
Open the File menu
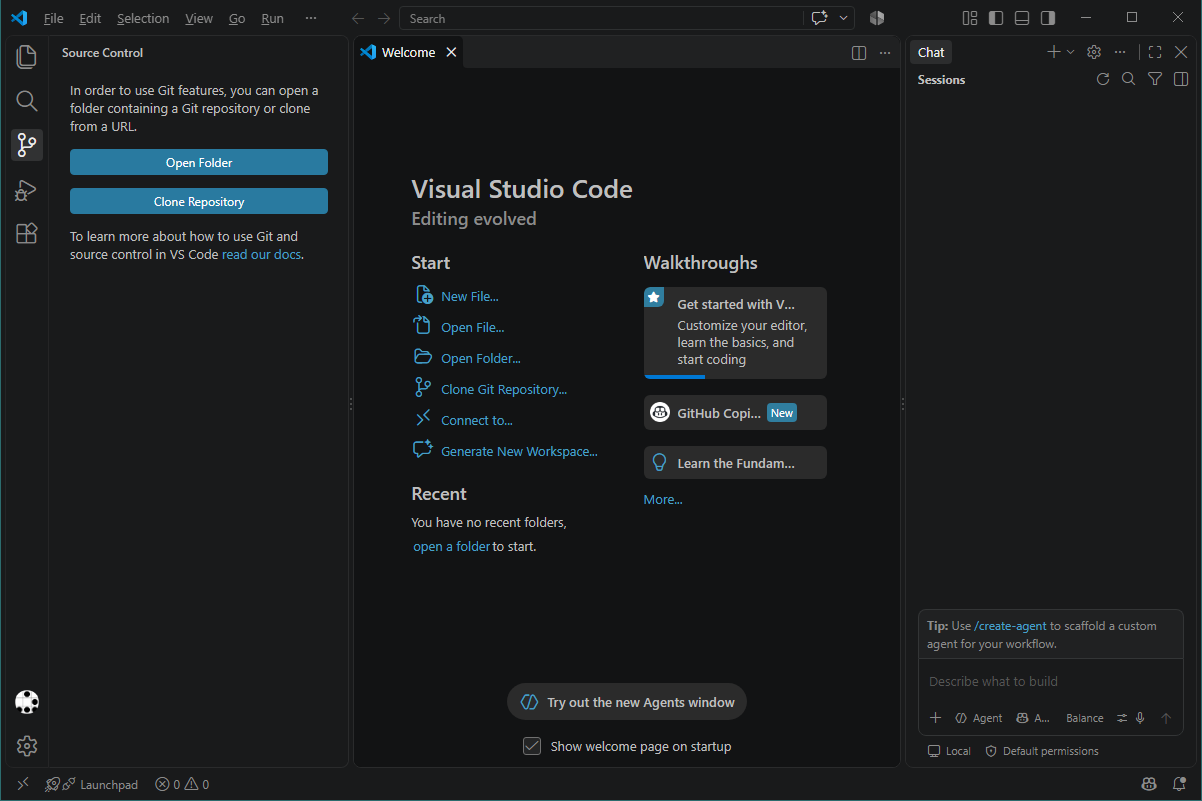[x=54, y=18]
